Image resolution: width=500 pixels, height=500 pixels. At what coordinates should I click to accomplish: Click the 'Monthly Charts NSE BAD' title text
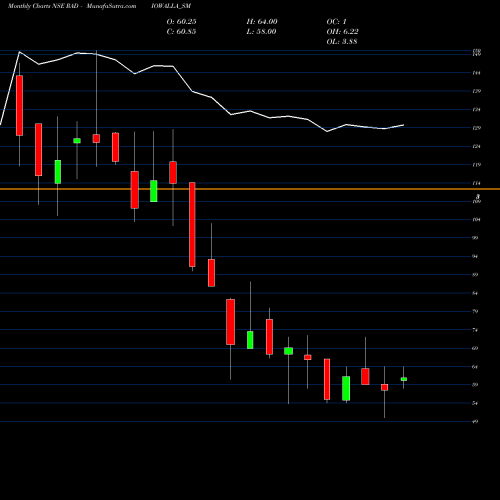tap(43, 6)
